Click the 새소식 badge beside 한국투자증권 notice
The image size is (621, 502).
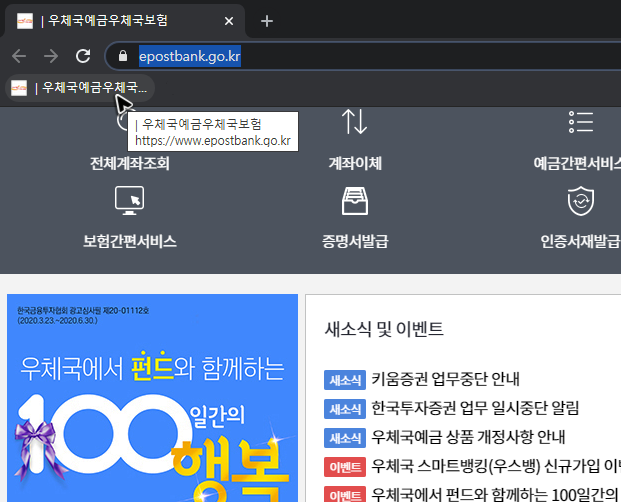point(345,409)
